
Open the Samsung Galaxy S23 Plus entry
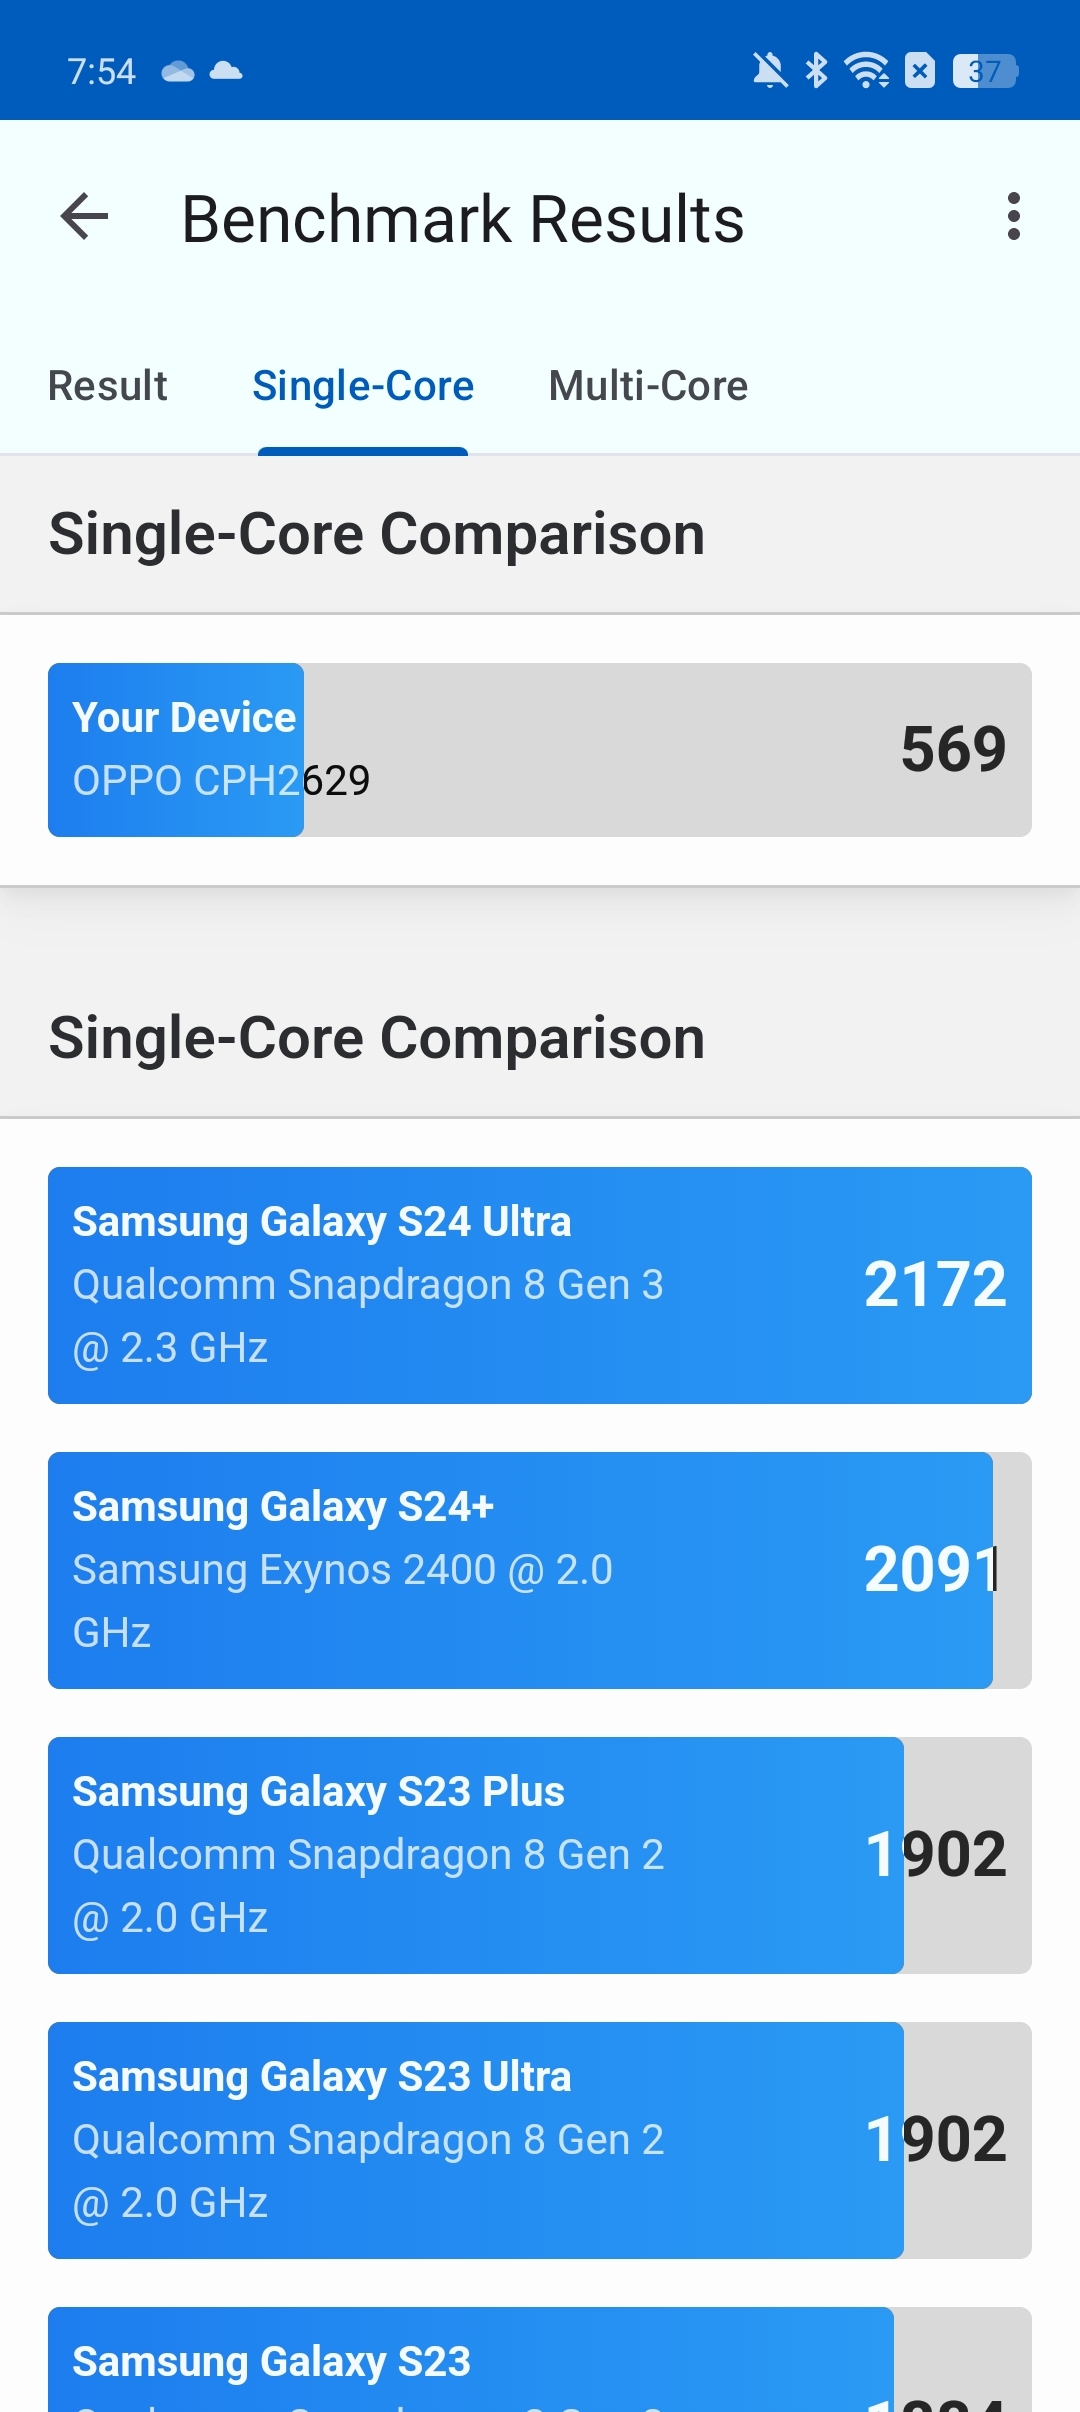coord(540,1855)
